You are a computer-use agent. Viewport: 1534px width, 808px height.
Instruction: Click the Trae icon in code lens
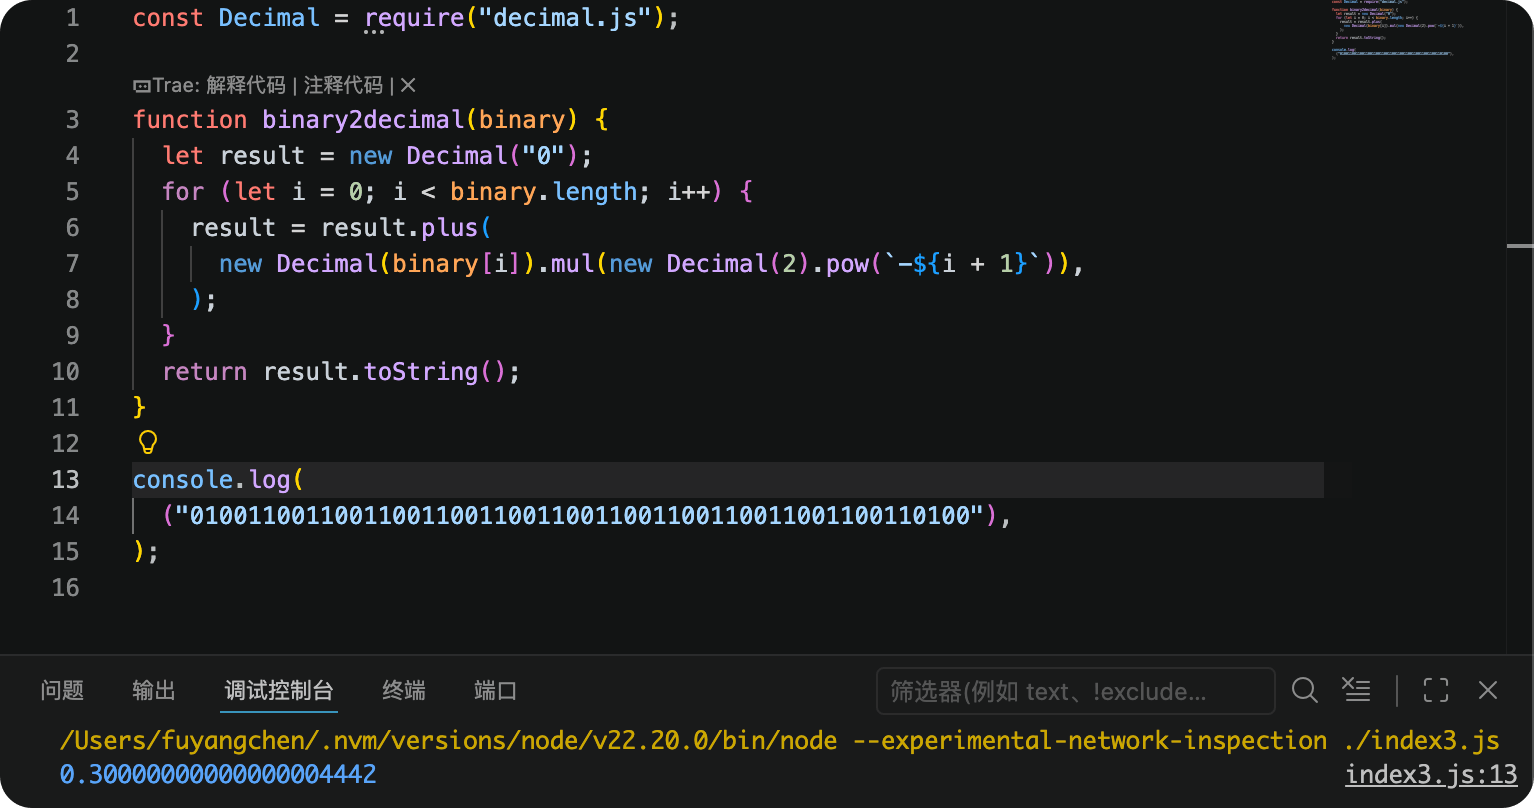142,86
